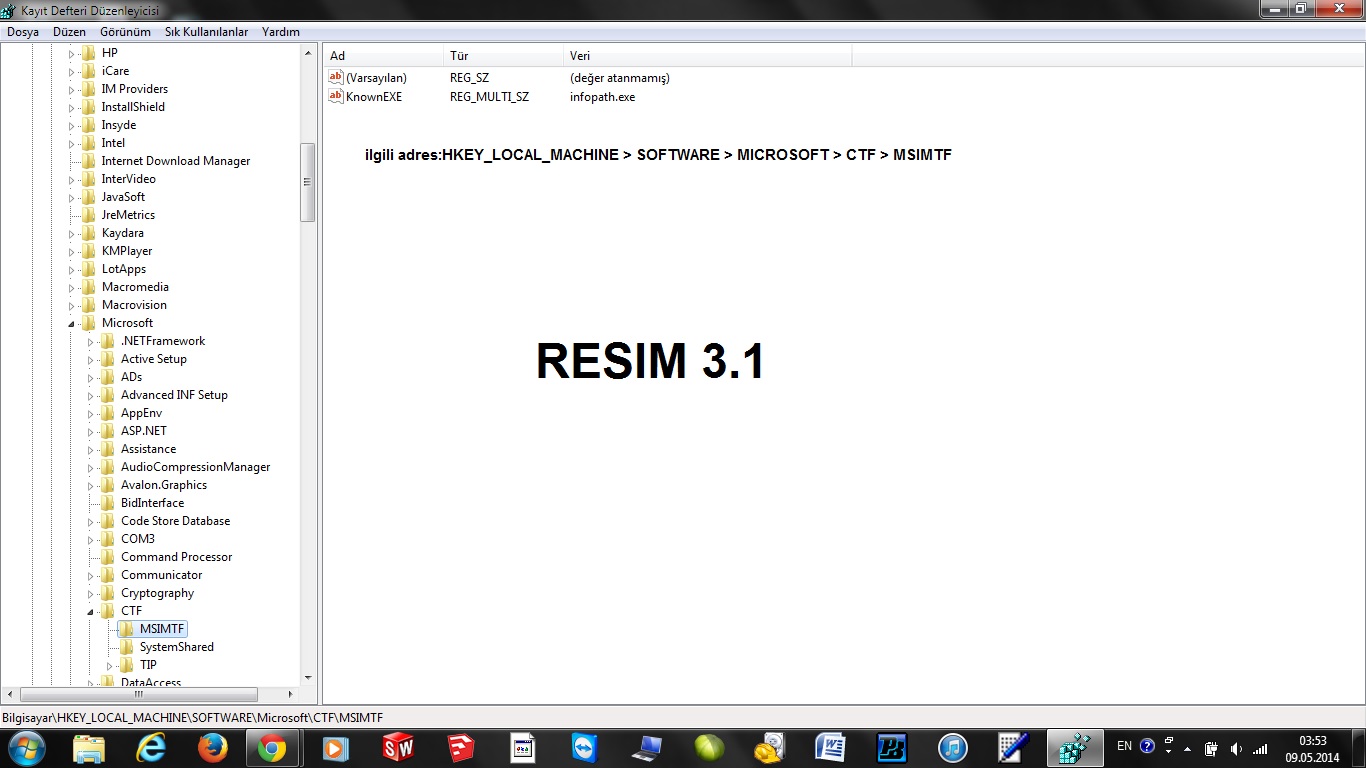Click the tree scrollbar up arrow
Screen dimensions: 1366x768
[308, 53]
